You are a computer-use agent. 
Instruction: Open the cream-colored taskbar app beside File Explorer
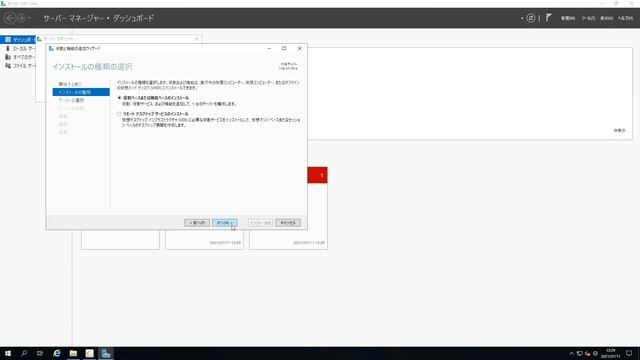point(89,353)
